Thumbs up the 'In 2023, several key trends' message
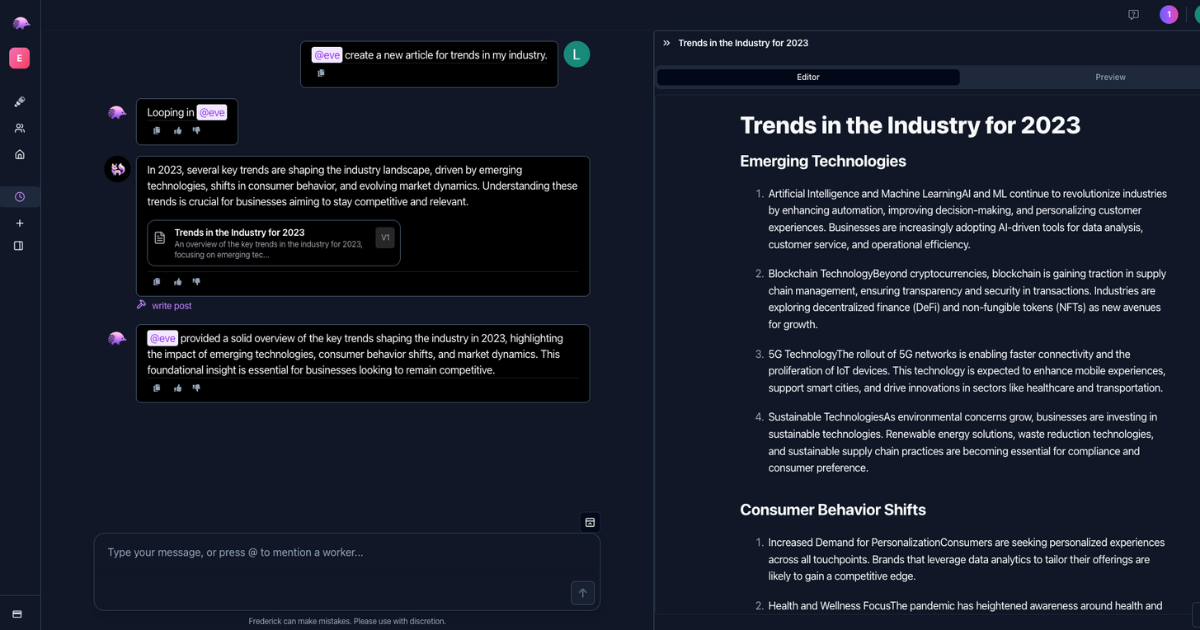Screen dimensions: 1200x630 click(x=178, y=282)
